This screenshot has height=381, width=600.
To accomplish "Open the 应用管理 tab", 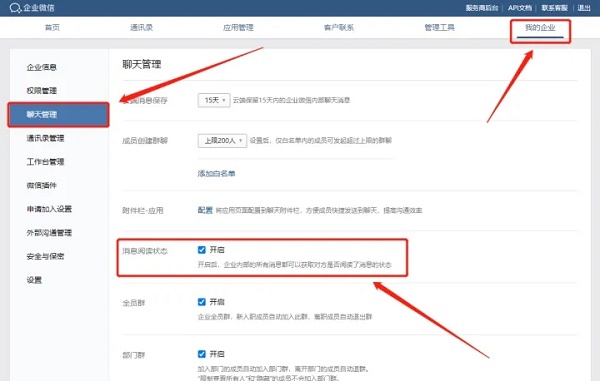I will point(238,28).
